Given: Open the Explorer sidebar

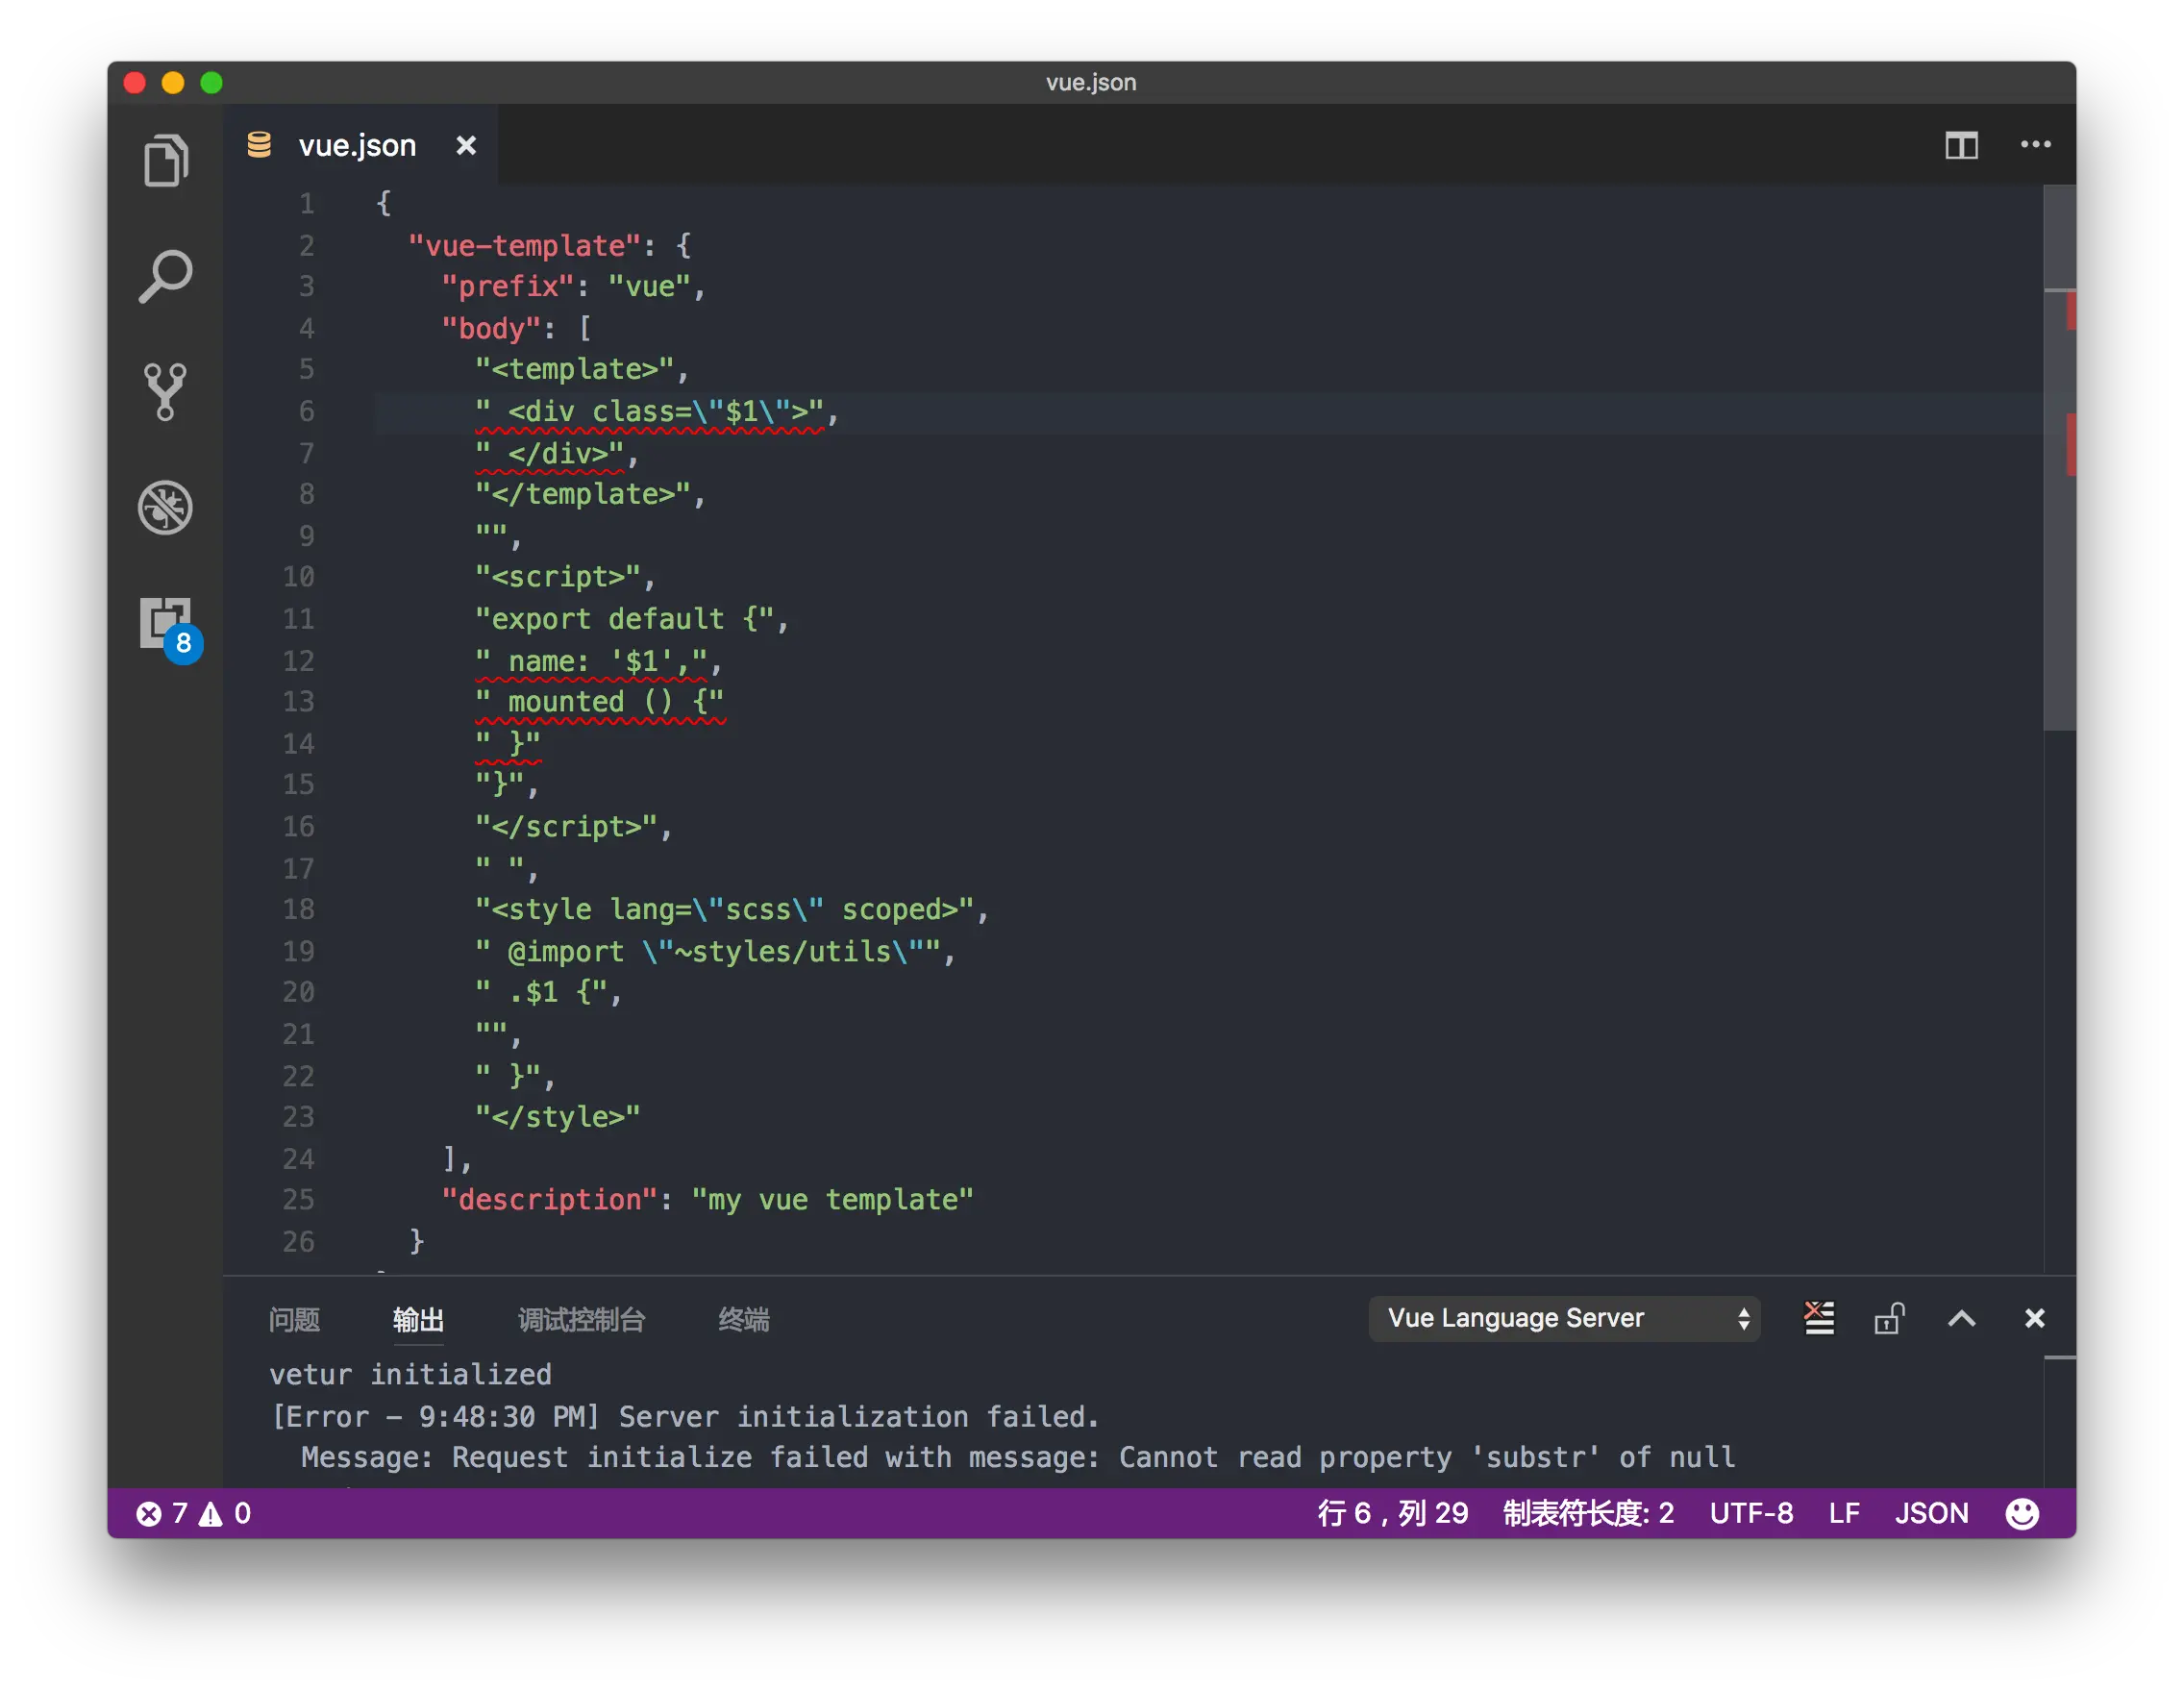Looking at the screenshot, I should point(166,160).
